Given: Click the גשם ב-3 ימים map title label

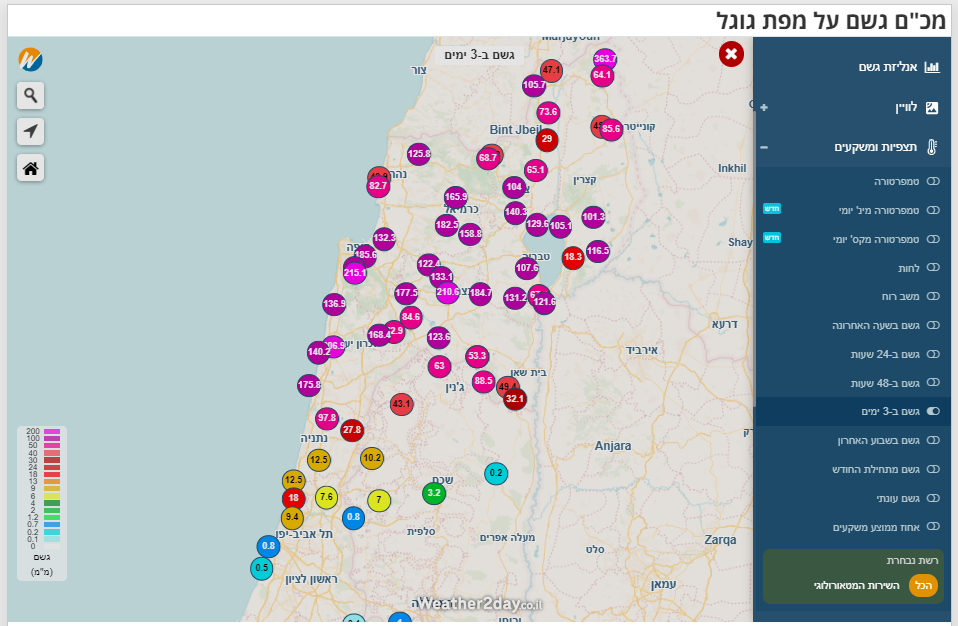Looking at the screenshot, I should 479,55.
